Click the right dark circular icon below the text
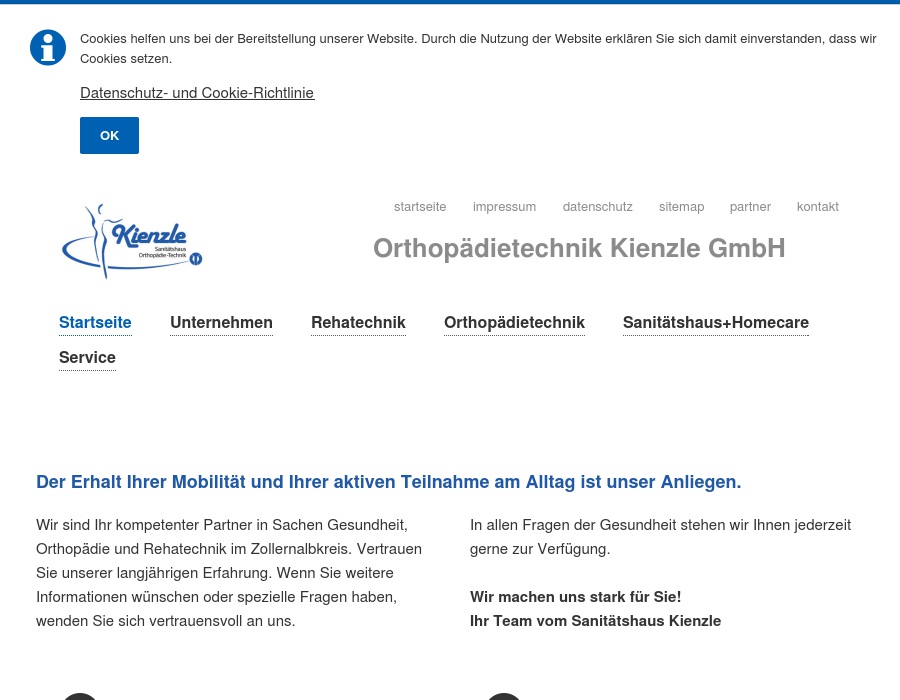The height and width of the screenshot is (700, 900). click(x=504, y=696)
